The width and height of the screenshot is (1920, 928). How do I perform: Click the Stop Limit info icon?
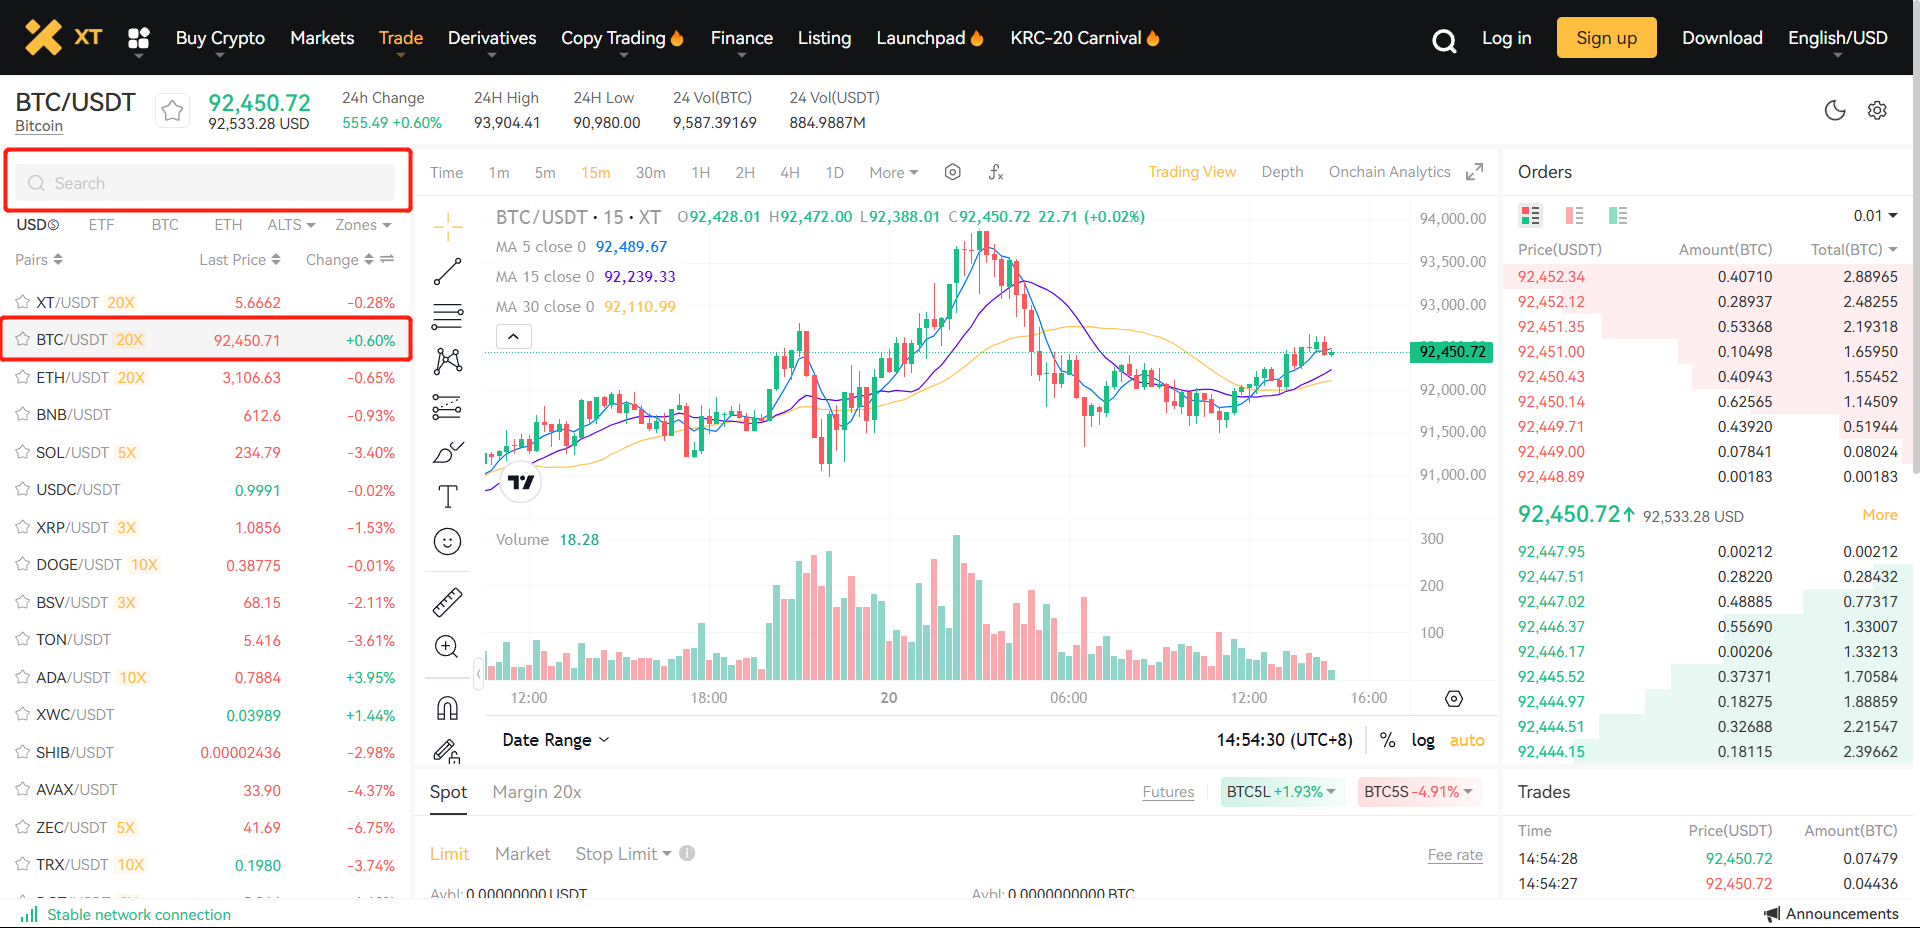tap(687, 853)
